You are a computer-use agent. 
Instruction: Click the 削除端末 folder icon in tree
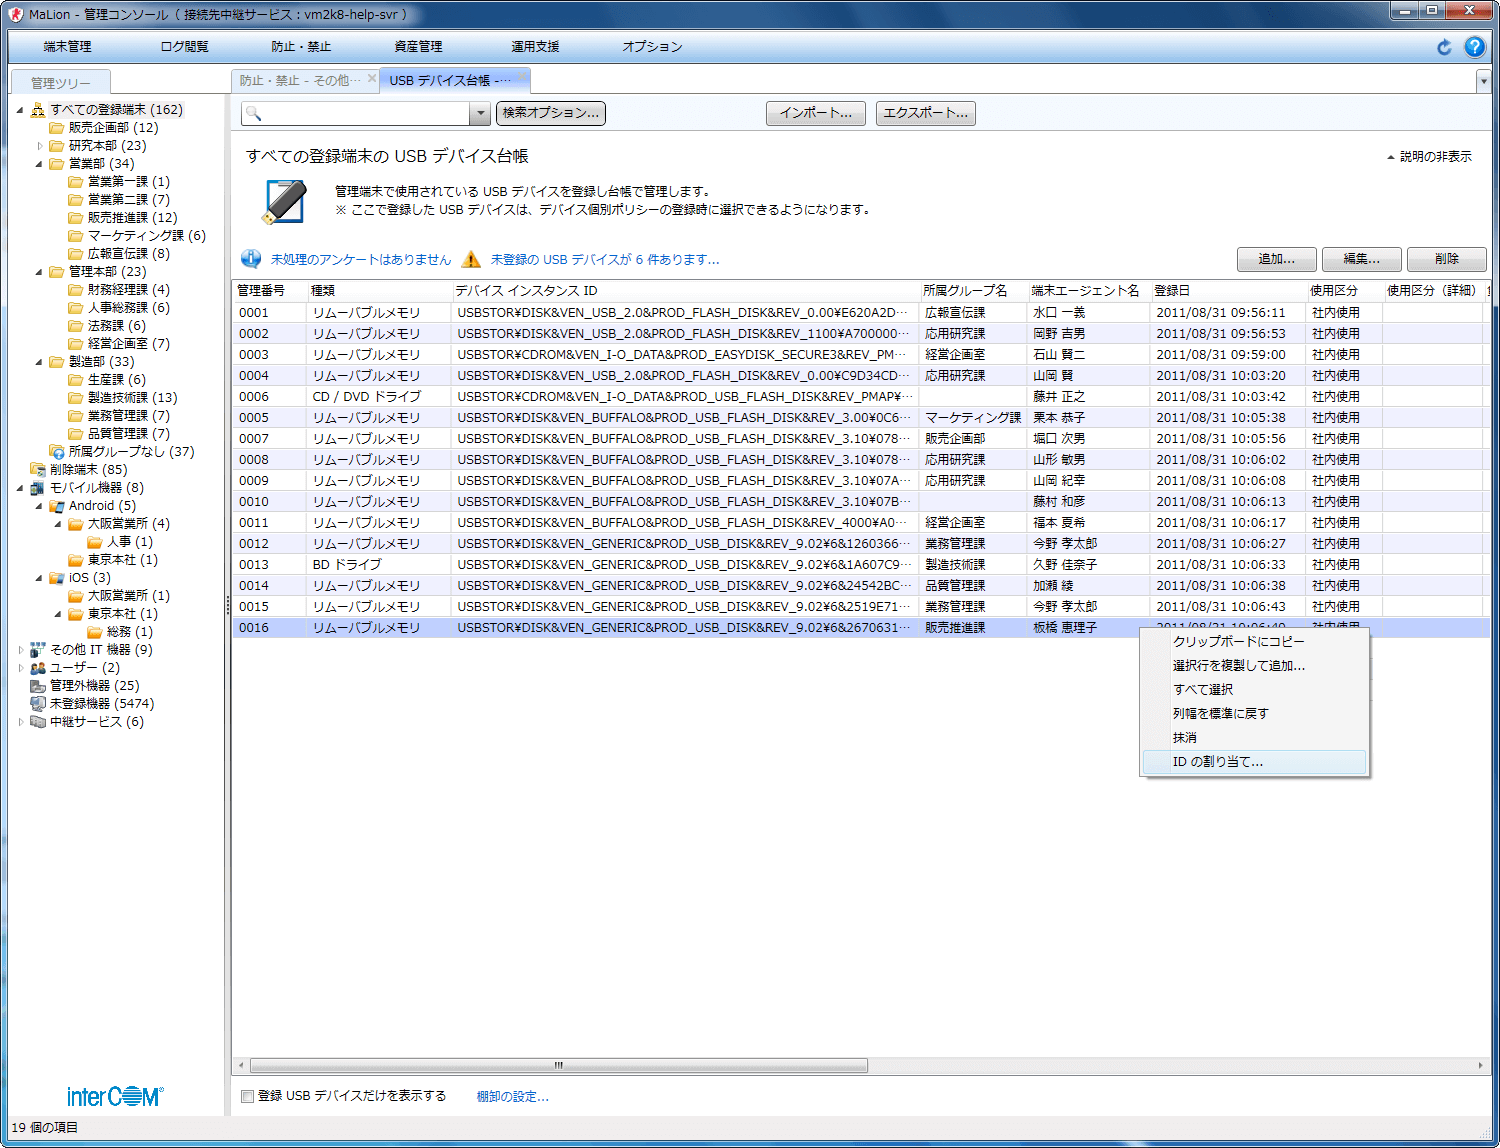(x=38, y=470)
